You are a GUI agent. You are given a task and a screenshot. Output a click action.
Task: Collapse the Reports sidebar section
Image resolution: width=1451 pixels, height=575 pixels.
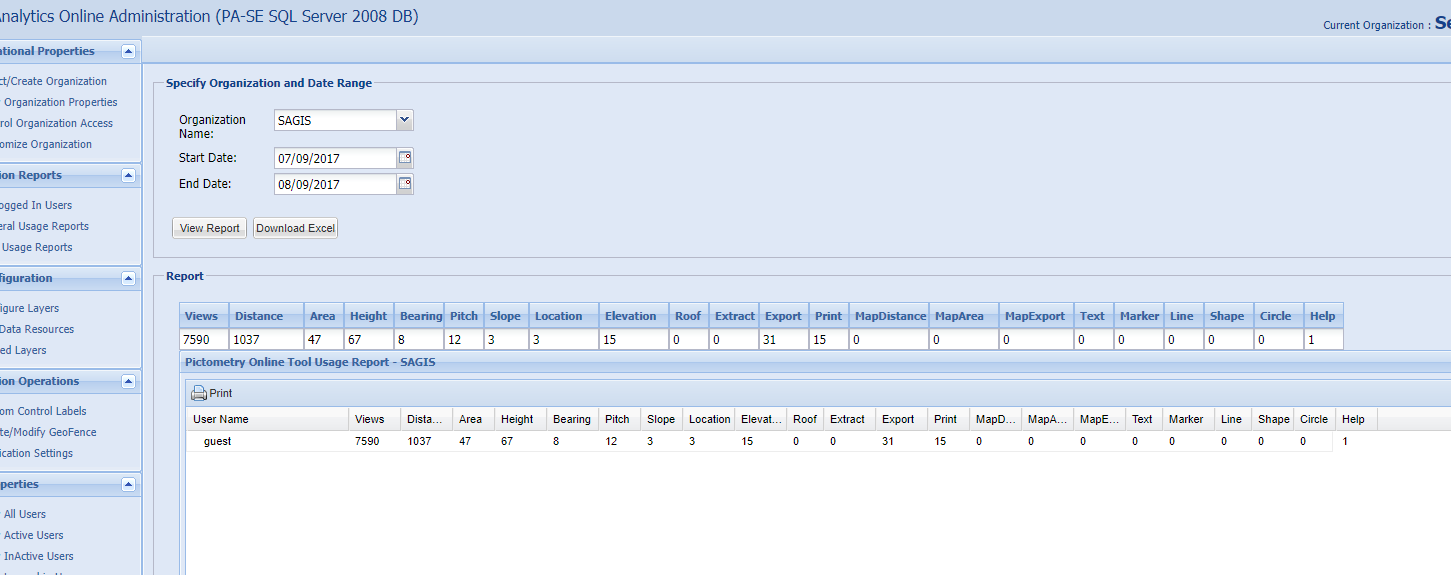128,175
